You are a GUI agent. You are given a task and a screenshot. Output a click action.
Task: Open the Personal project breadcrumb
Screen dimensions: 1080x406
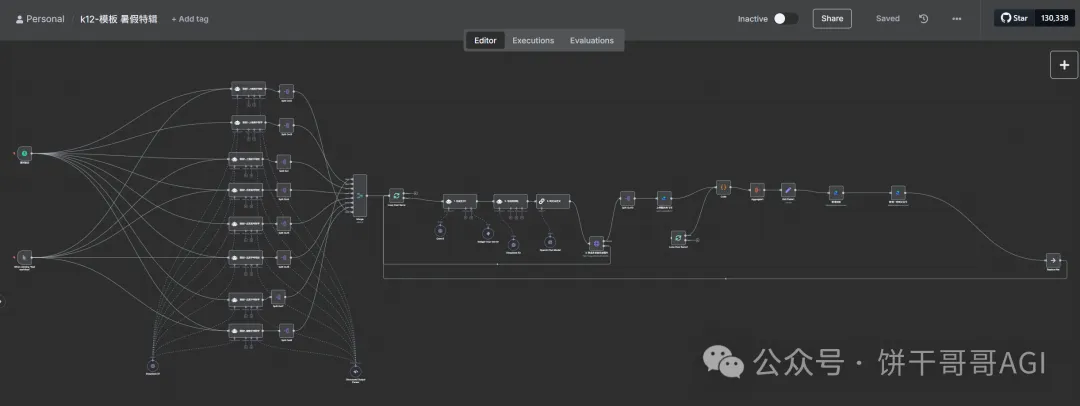tap(40, 19)
